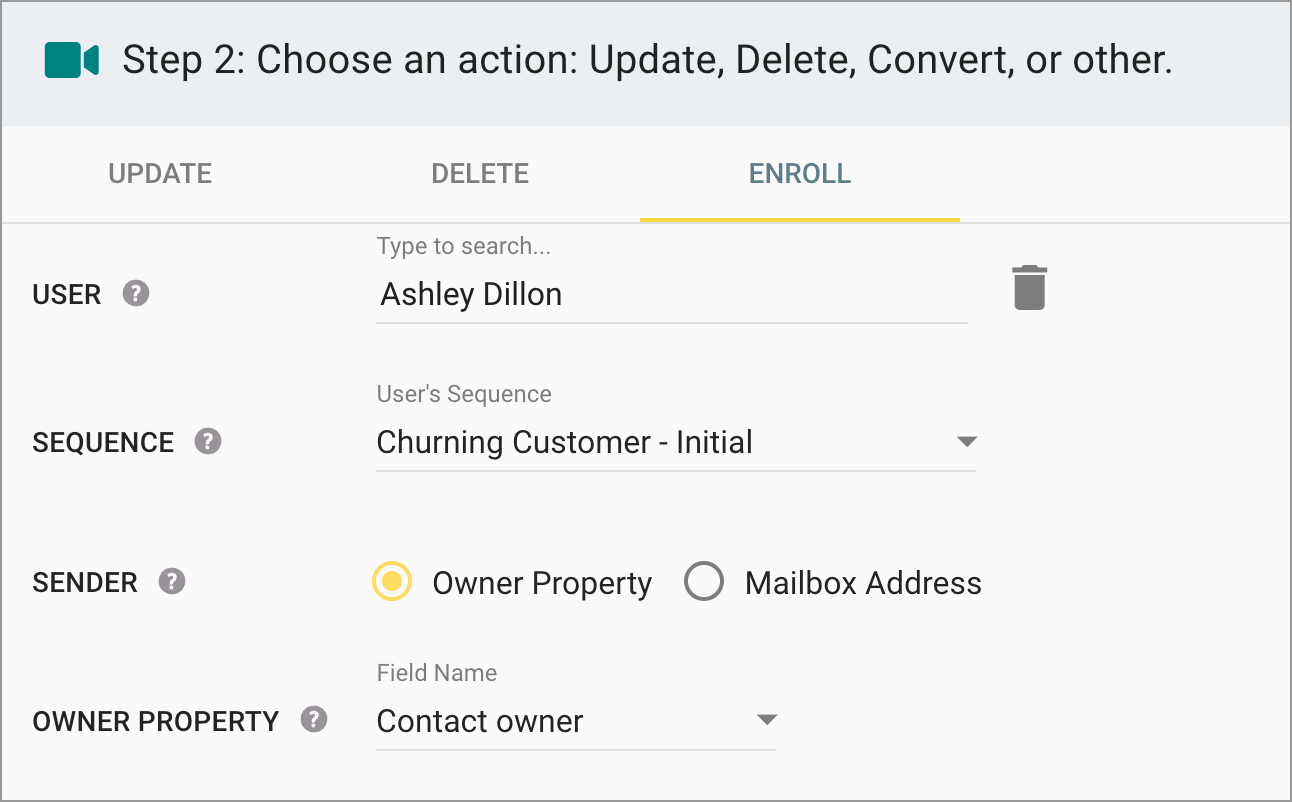This screenshot has height=802, width=1292.
Task: Click the Owner Property label text
Action: (541, 583)
